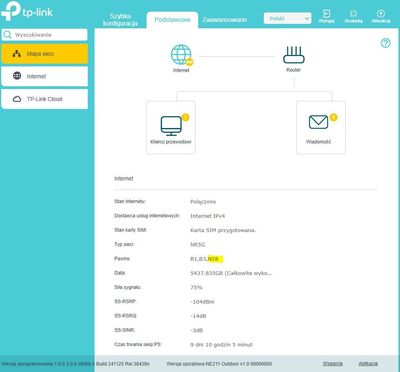Screen dimensions: 400x372
Task: Click the Połączono status value
Action: pyautogui.click(x=203, y=202)
